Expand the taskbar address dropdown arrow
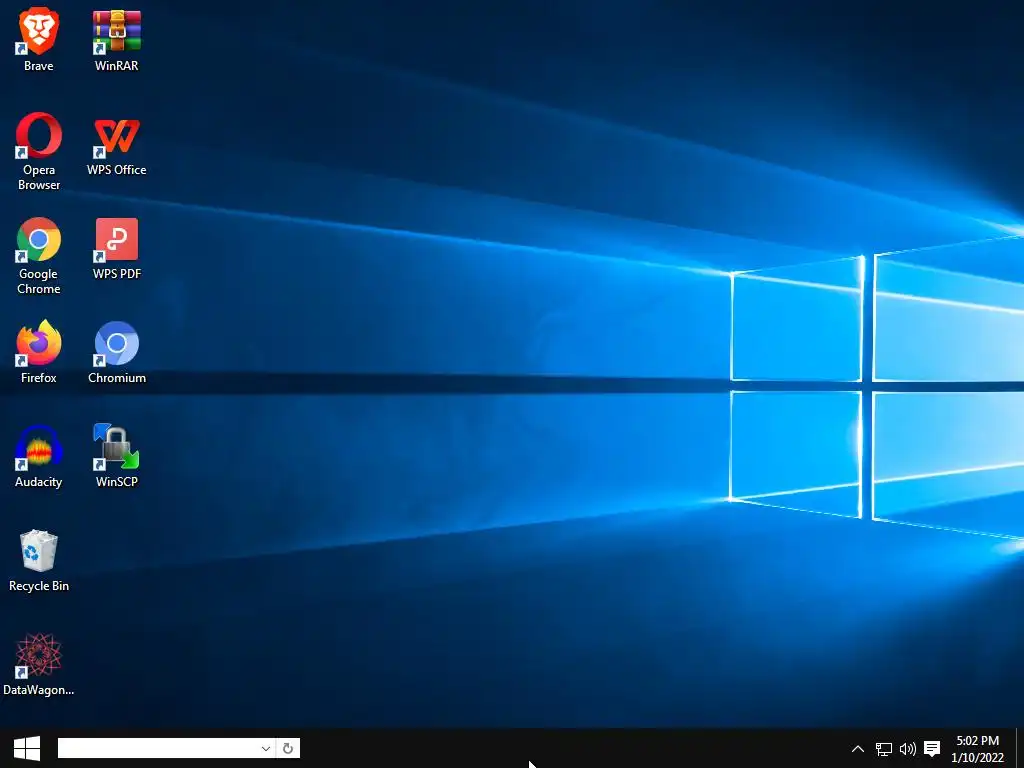1024x768 pixels. (266, 748)
